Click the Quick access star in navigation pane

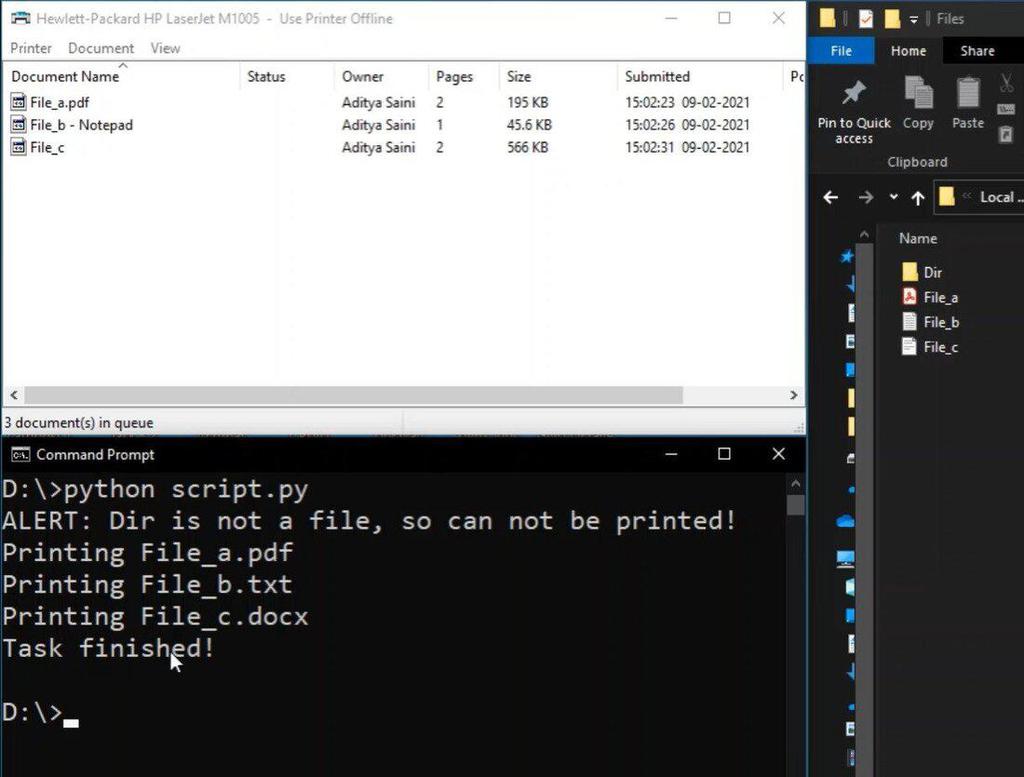847,256
